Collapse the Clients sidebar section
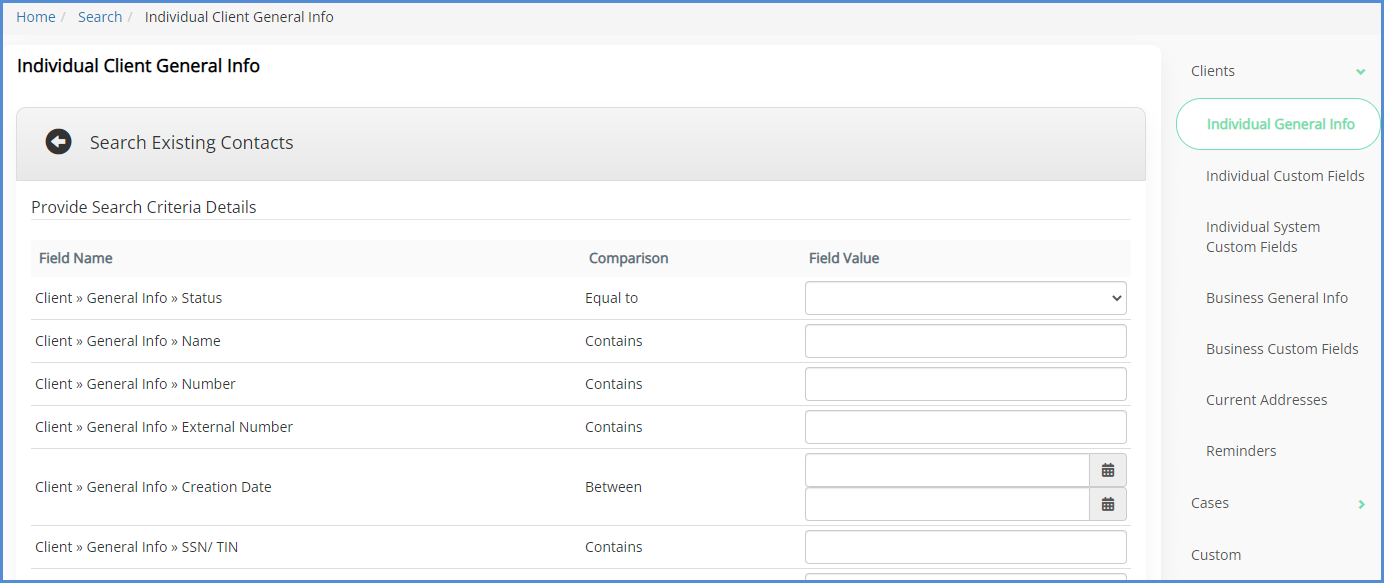The image size is (1384, 583). (x=1360, y=72)
